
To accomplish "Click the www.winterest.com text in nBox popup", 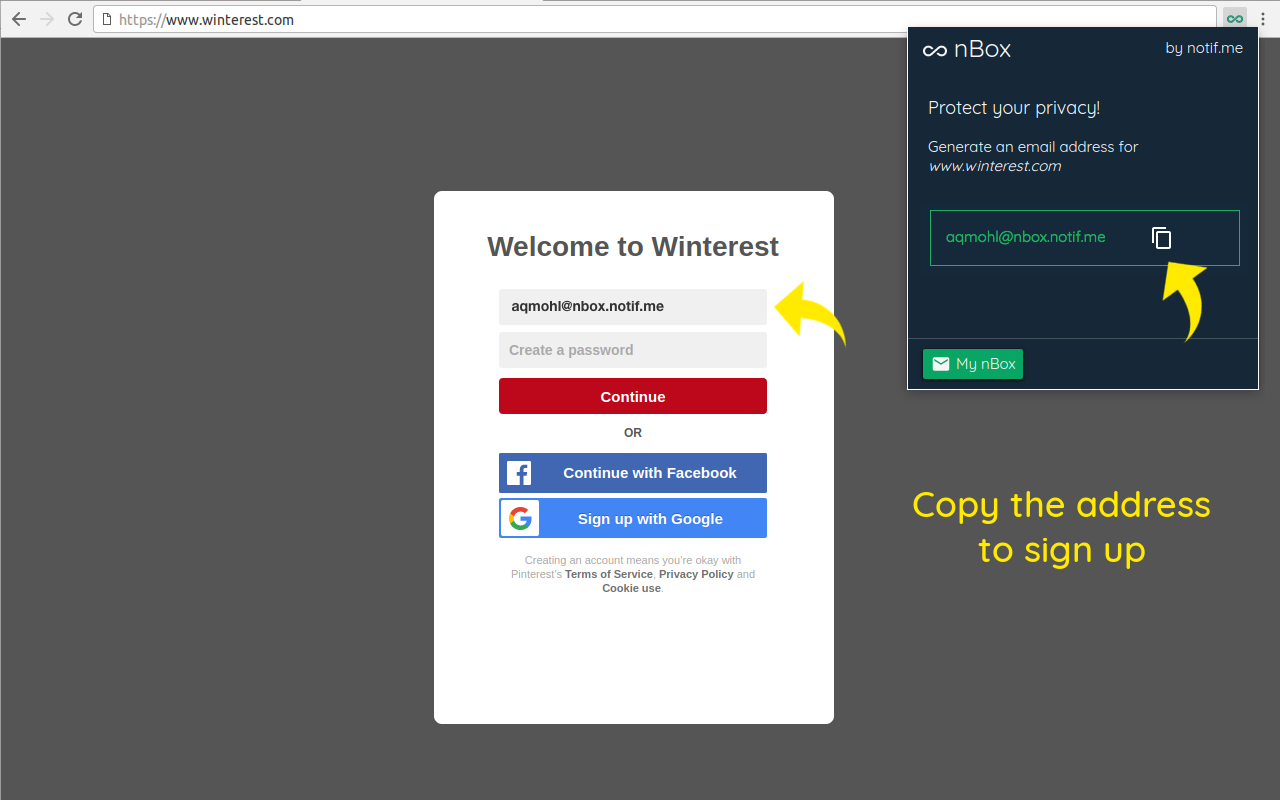I will coord(995,166).
